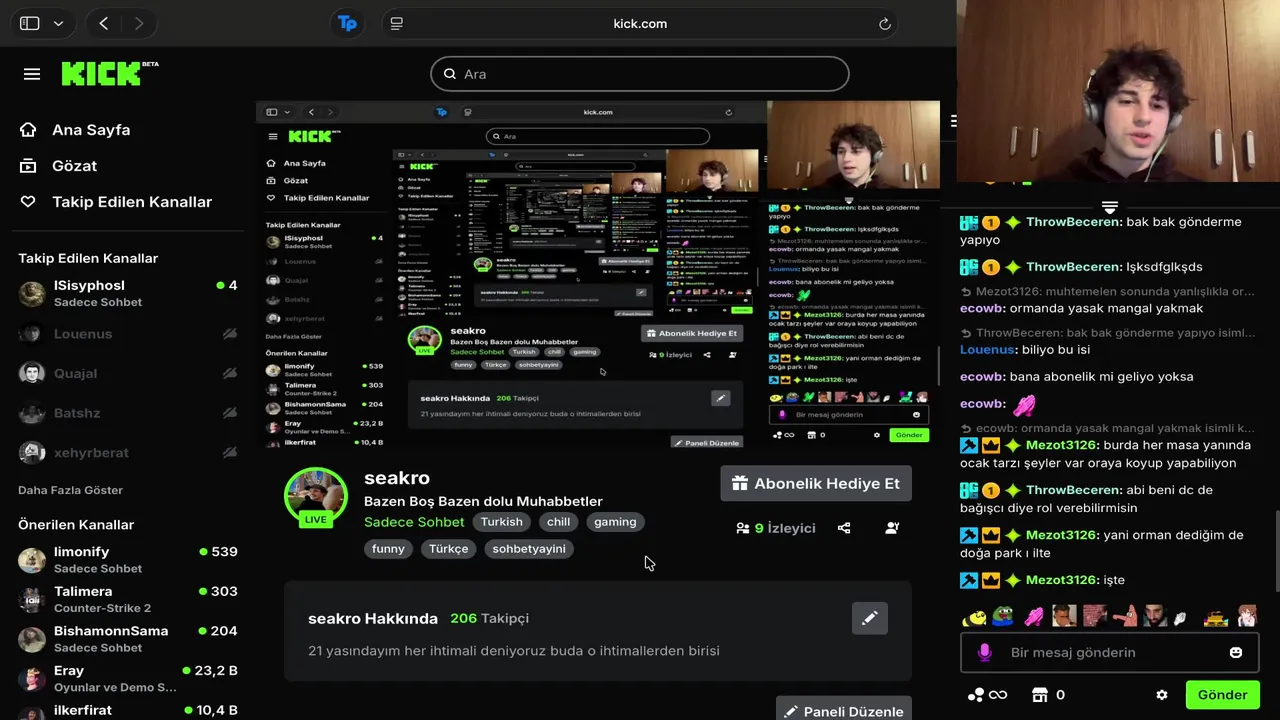Select the Türkçe tag

[x=448, y=549]
